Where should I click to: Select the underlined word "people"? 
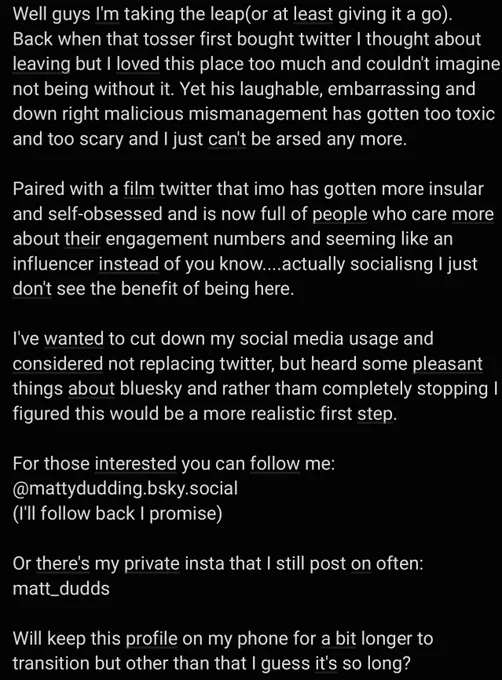[340, 215]
